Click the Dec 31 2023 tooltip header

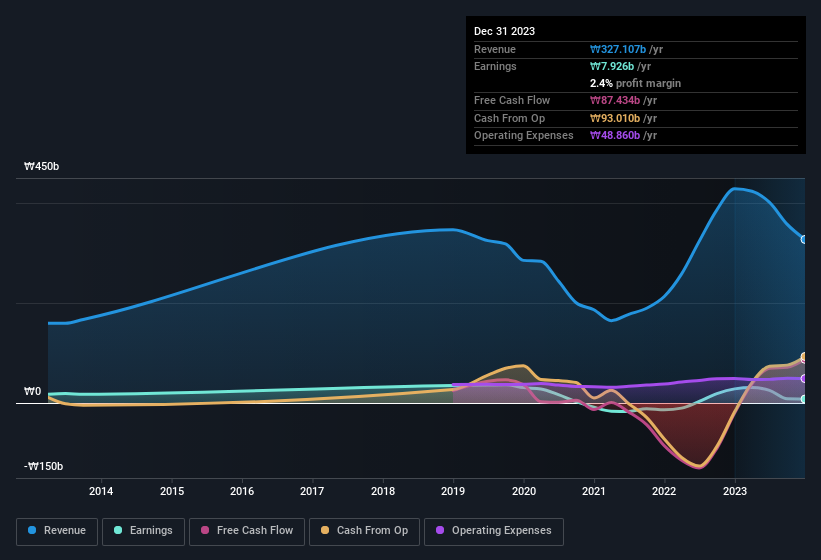tap(504, 31)
